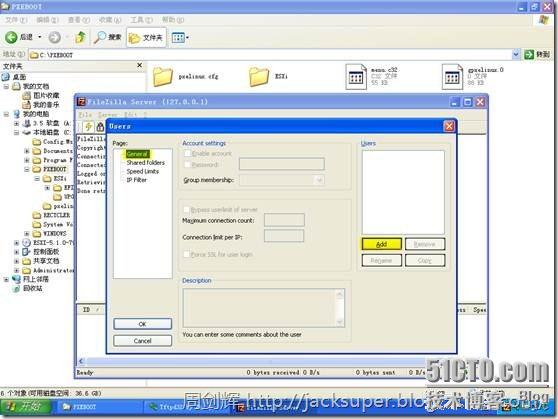Open the Help menu in Explorer menu bar
The height and width of the screenshot is (419, 558).
(x=173, y=20)
